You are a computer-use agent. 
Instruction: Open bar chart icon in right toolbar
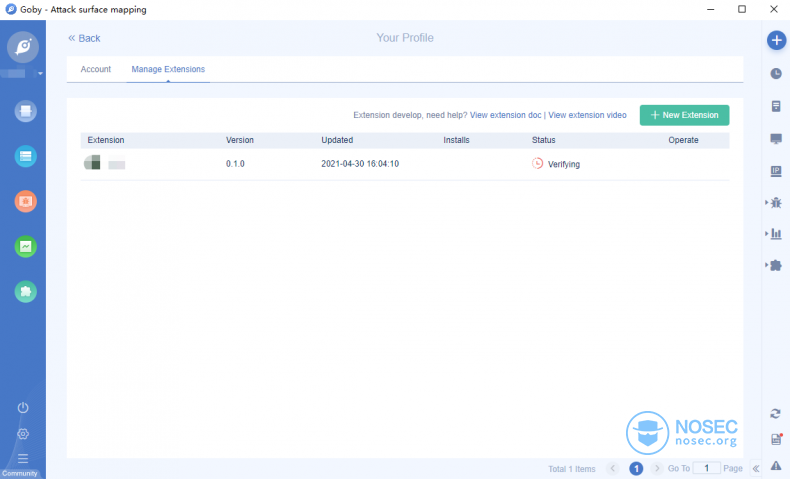[x=776, y=234]
